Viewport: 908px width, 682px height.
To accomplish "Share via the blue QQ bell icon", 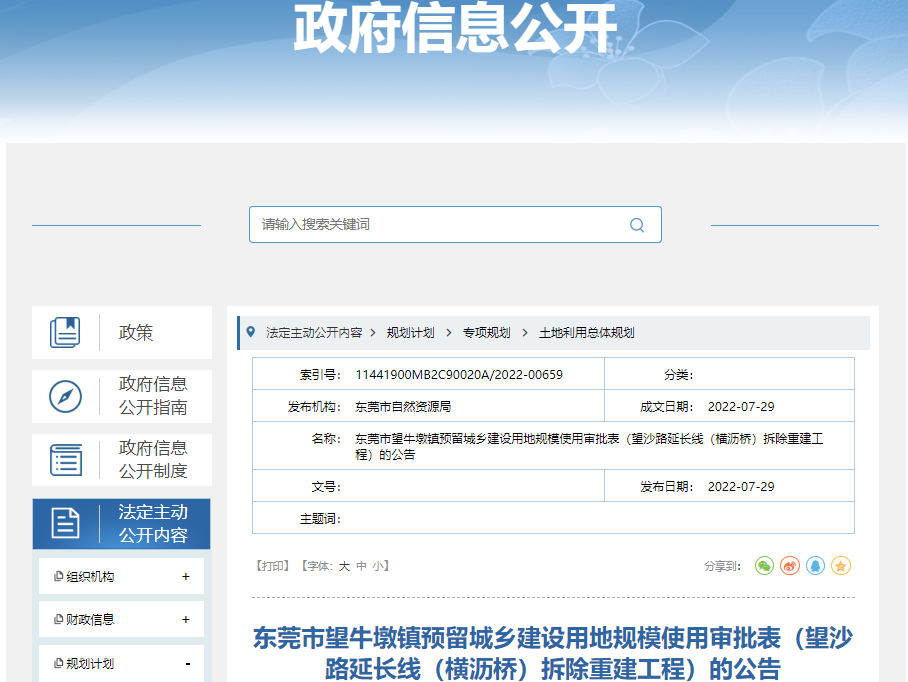I will click(816, 566).
